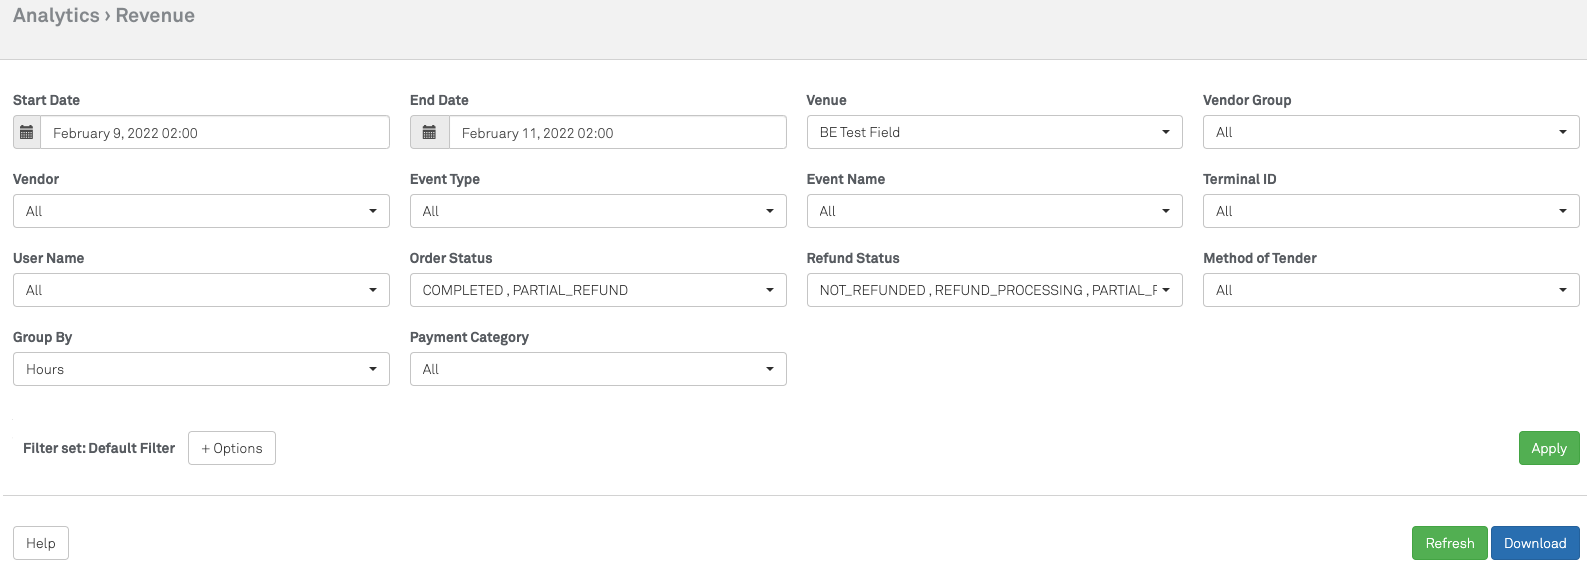Click the Start Date calendar icon

[27, 132]
